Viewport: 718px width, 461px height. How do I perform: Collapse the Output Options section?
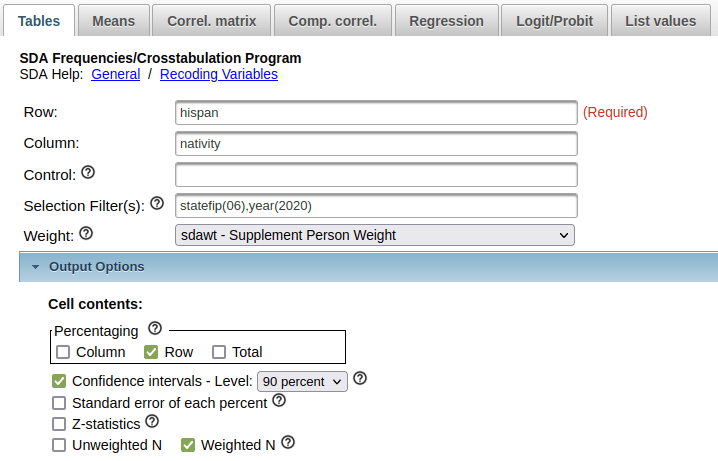coord(36,267)
